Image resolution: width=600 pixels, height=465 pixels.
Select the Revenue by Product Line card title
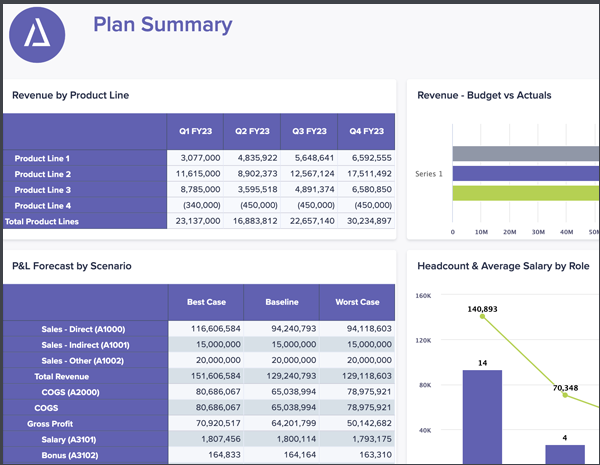pos(70,95)
